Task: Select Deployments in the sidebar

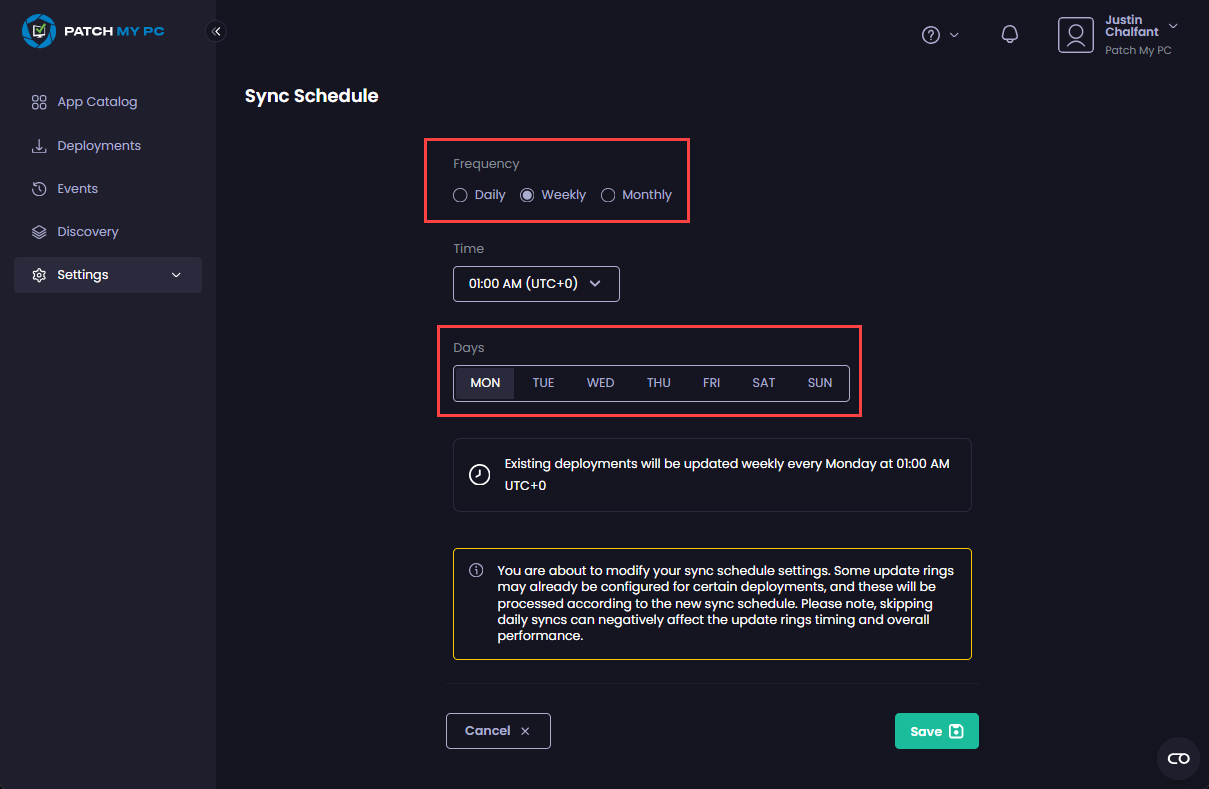Action: tap(97, 145)
